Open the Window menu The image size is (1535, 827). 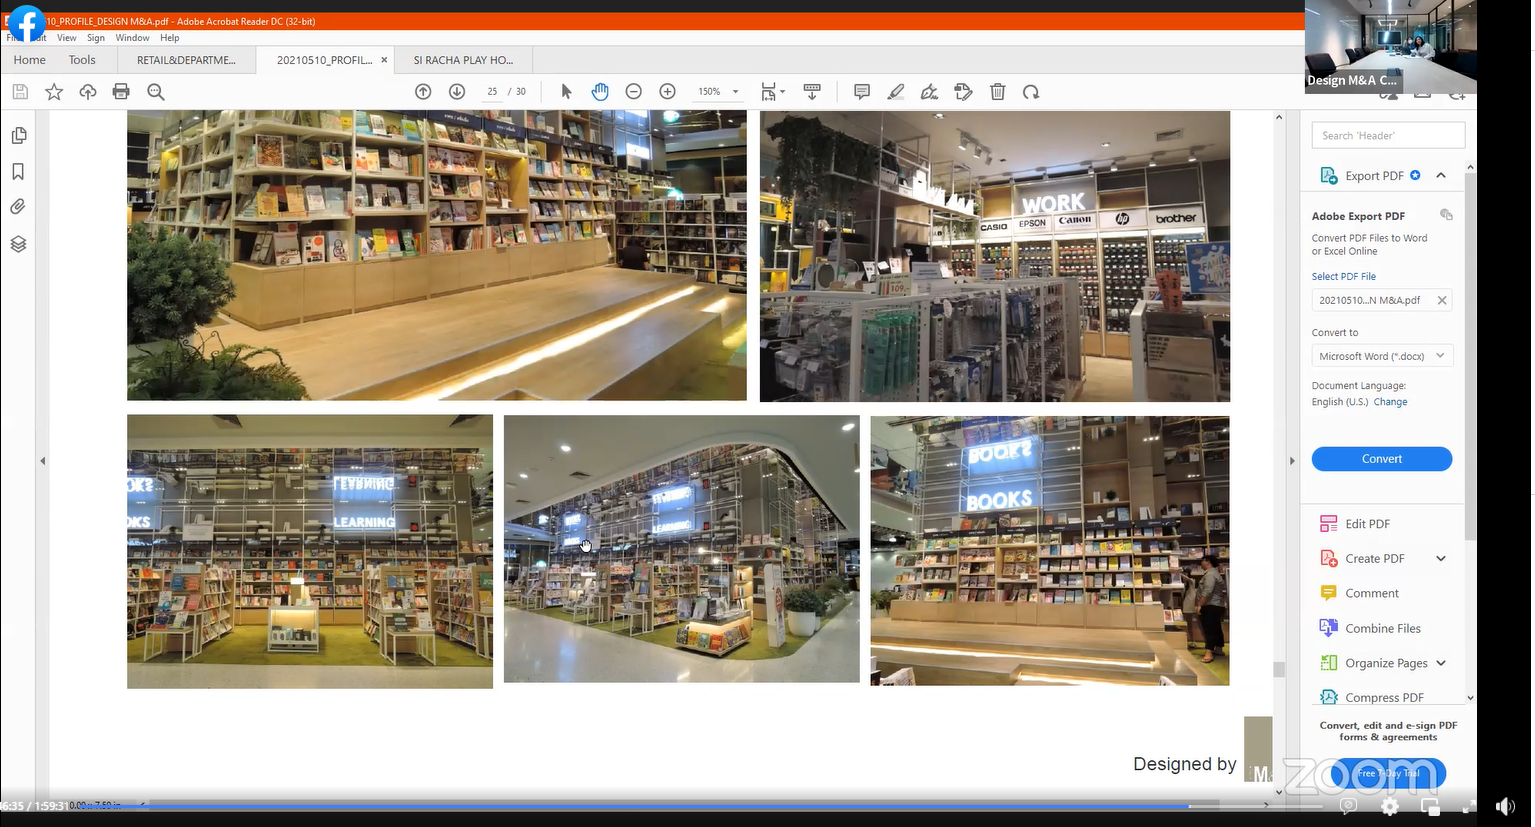point(132,38)
